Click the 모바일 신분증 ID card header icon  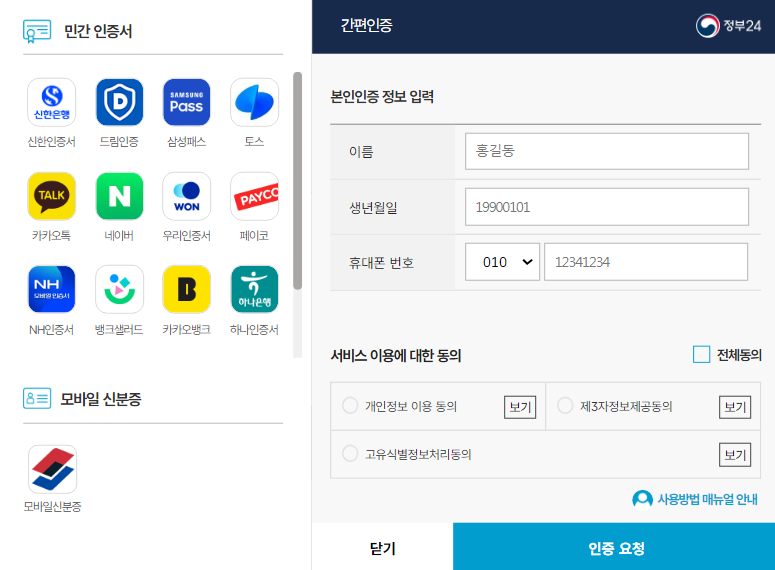[37, 398]
